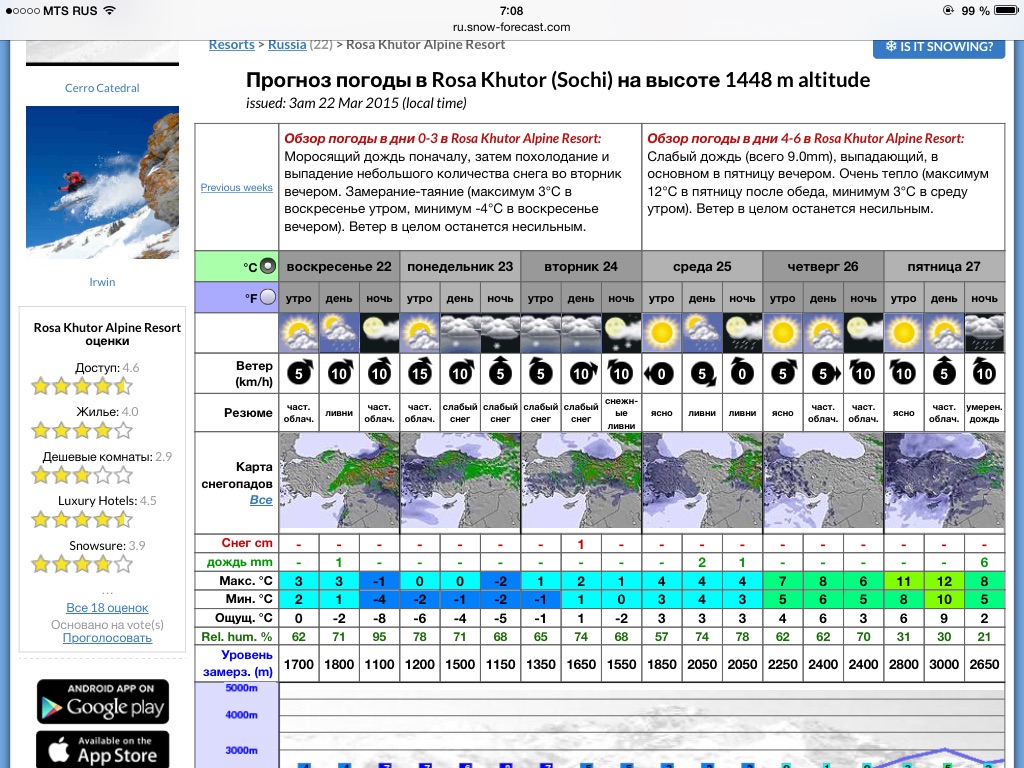
Task: Click the Дешевые комнаты star rating
Action: click(x=82, y=475)
